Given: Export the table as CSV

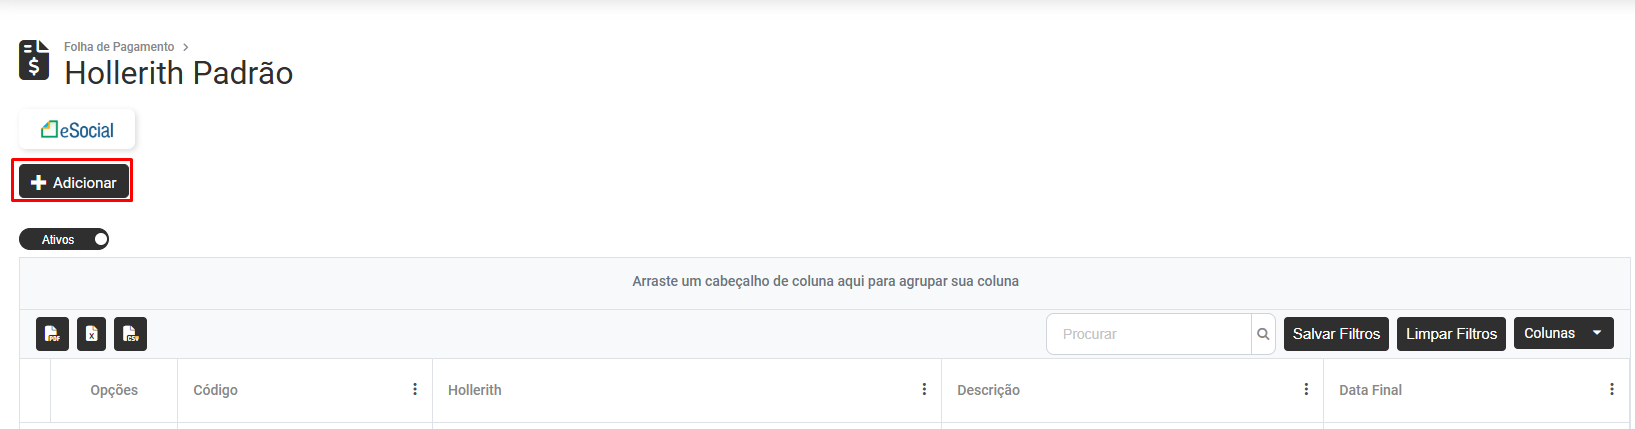Looking at the screenshot, I should coord(130,334).
